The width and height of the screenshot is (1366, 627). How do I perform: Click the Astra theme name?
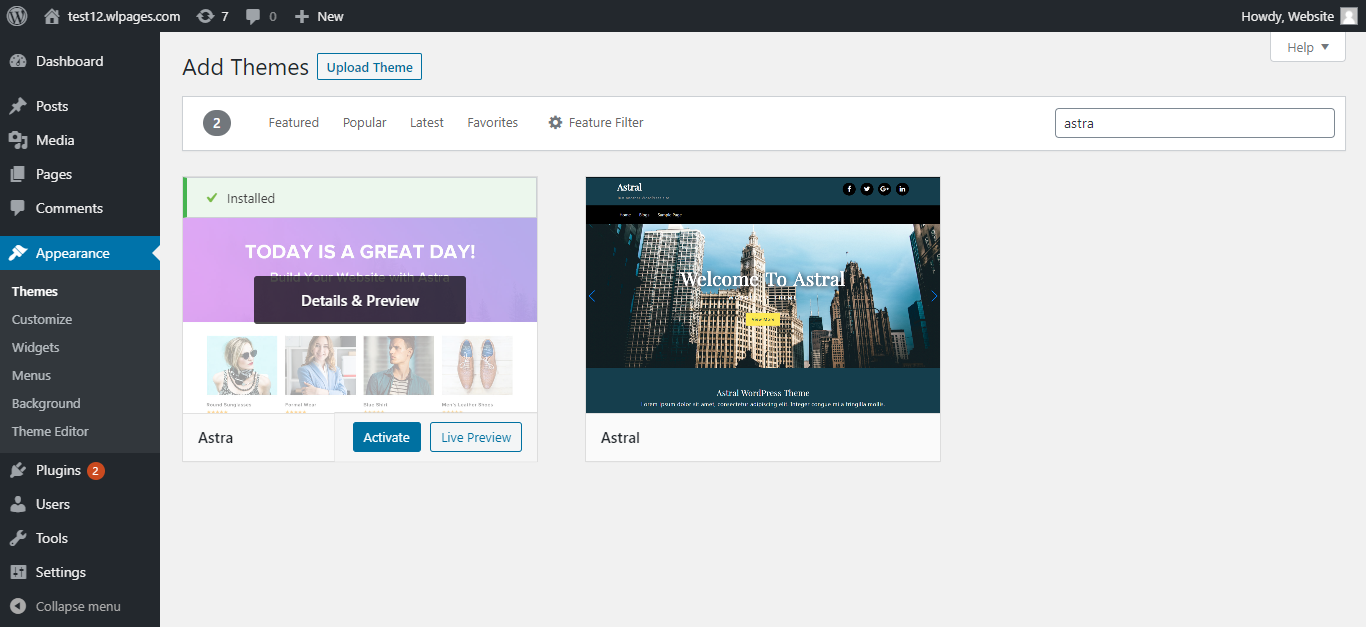coord(216,438)
